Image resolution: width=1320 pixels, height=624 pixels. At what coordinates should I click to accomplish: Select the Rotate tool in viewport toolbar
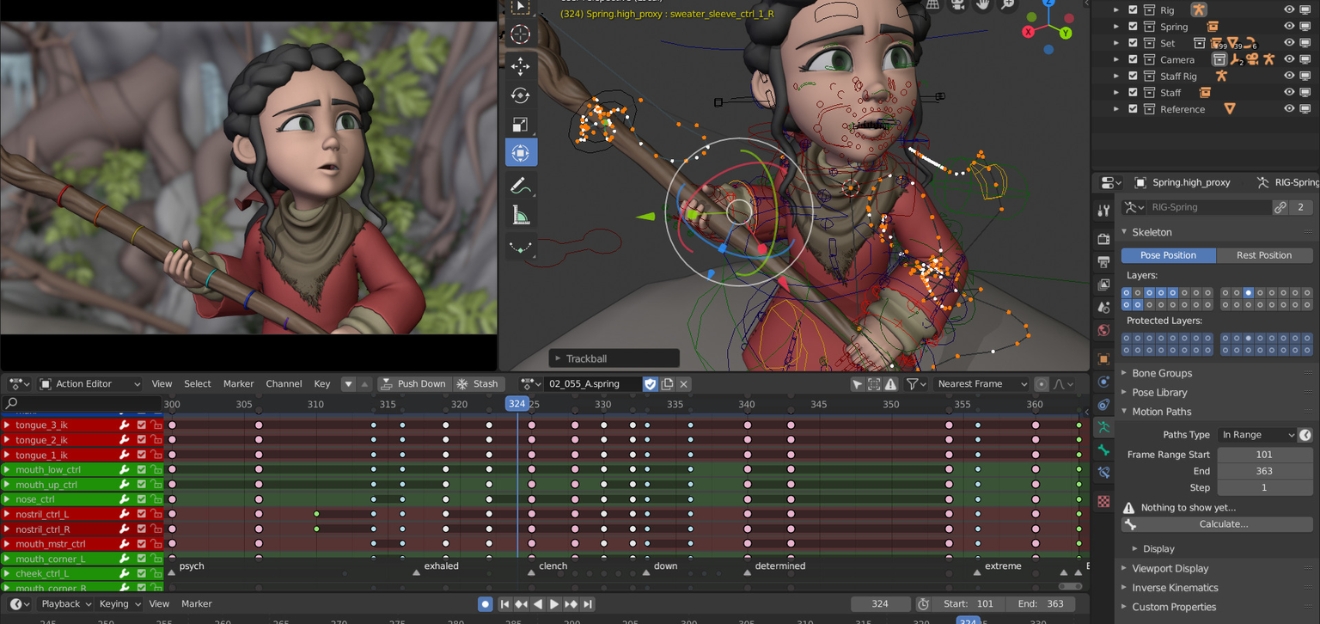(x=521, y=95)
